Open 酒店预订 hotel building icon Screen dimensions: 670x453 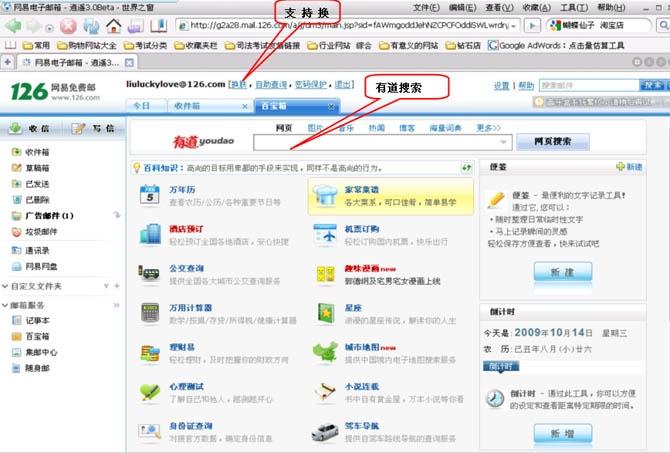point(150,235)
